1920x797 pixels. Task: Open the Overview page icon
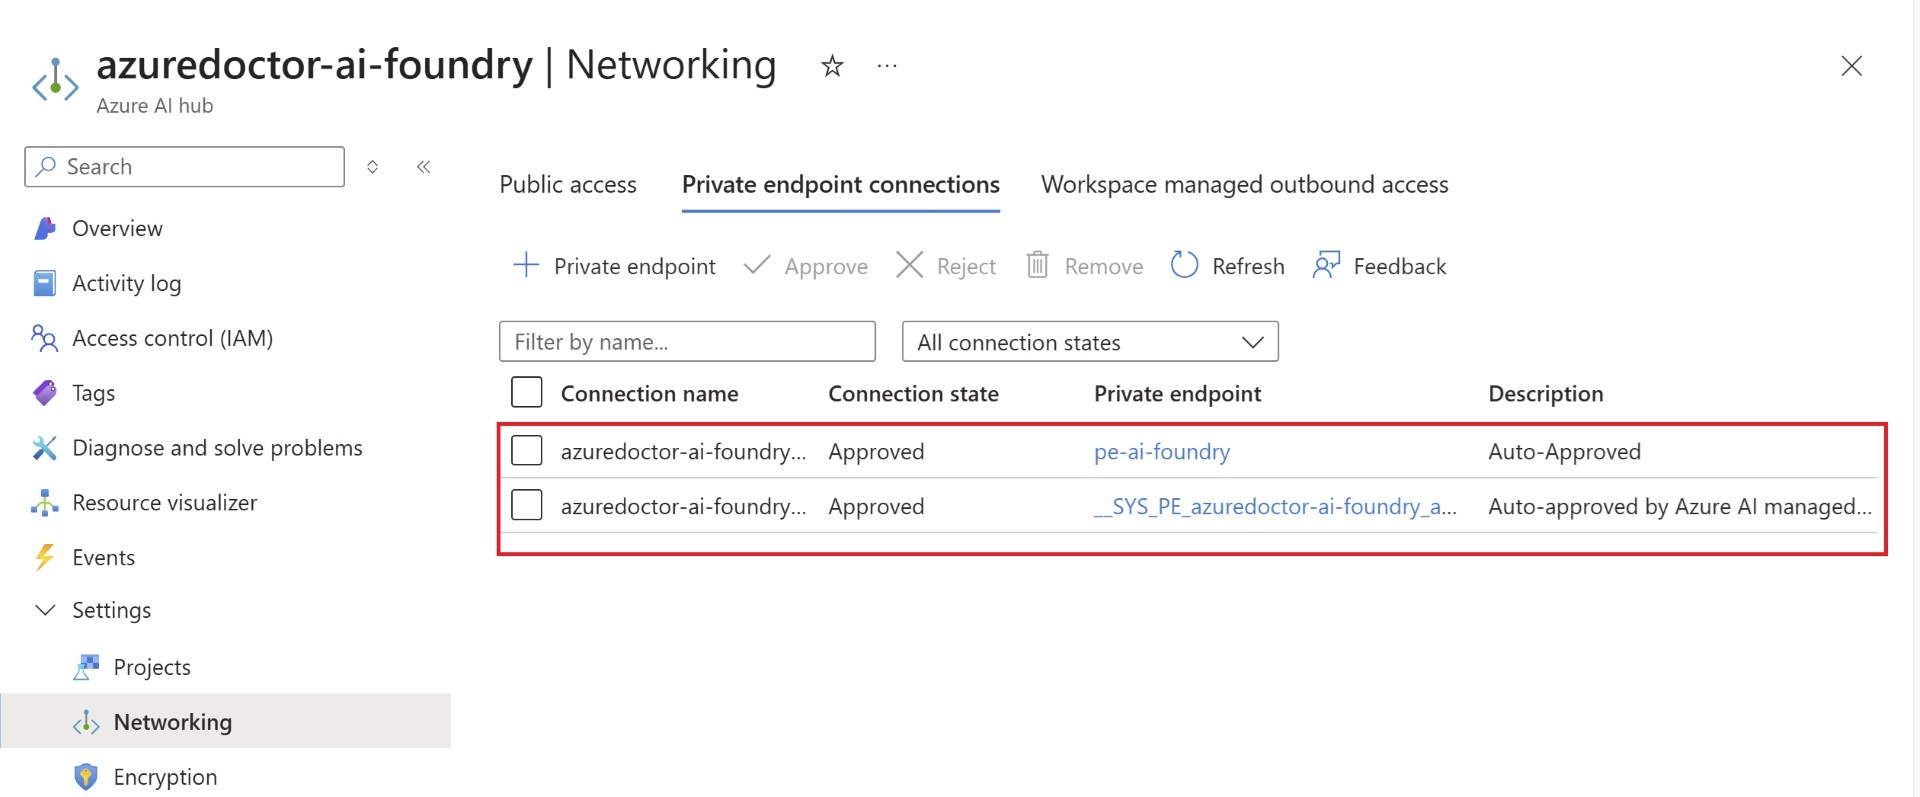pos(45,228)
